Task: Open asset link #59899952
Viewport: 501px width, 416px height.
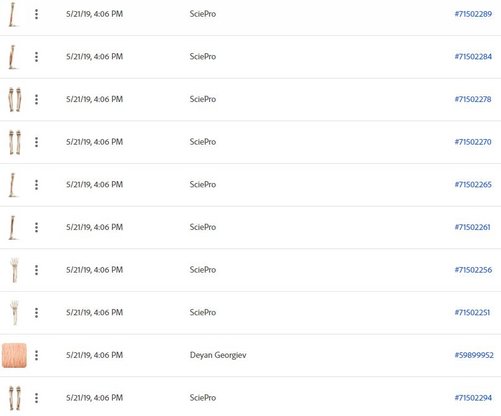Action: (x=474, y=355)
